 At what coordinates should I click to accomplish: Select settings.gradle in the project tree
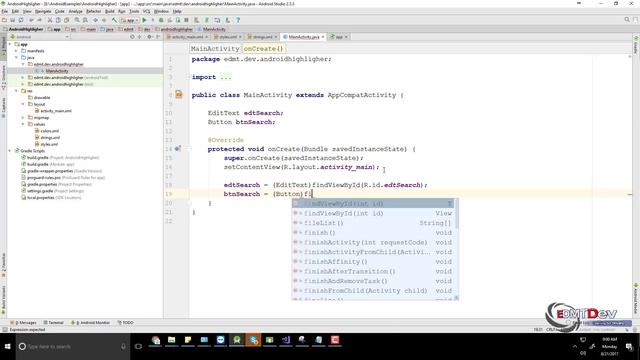coord(40,191)
